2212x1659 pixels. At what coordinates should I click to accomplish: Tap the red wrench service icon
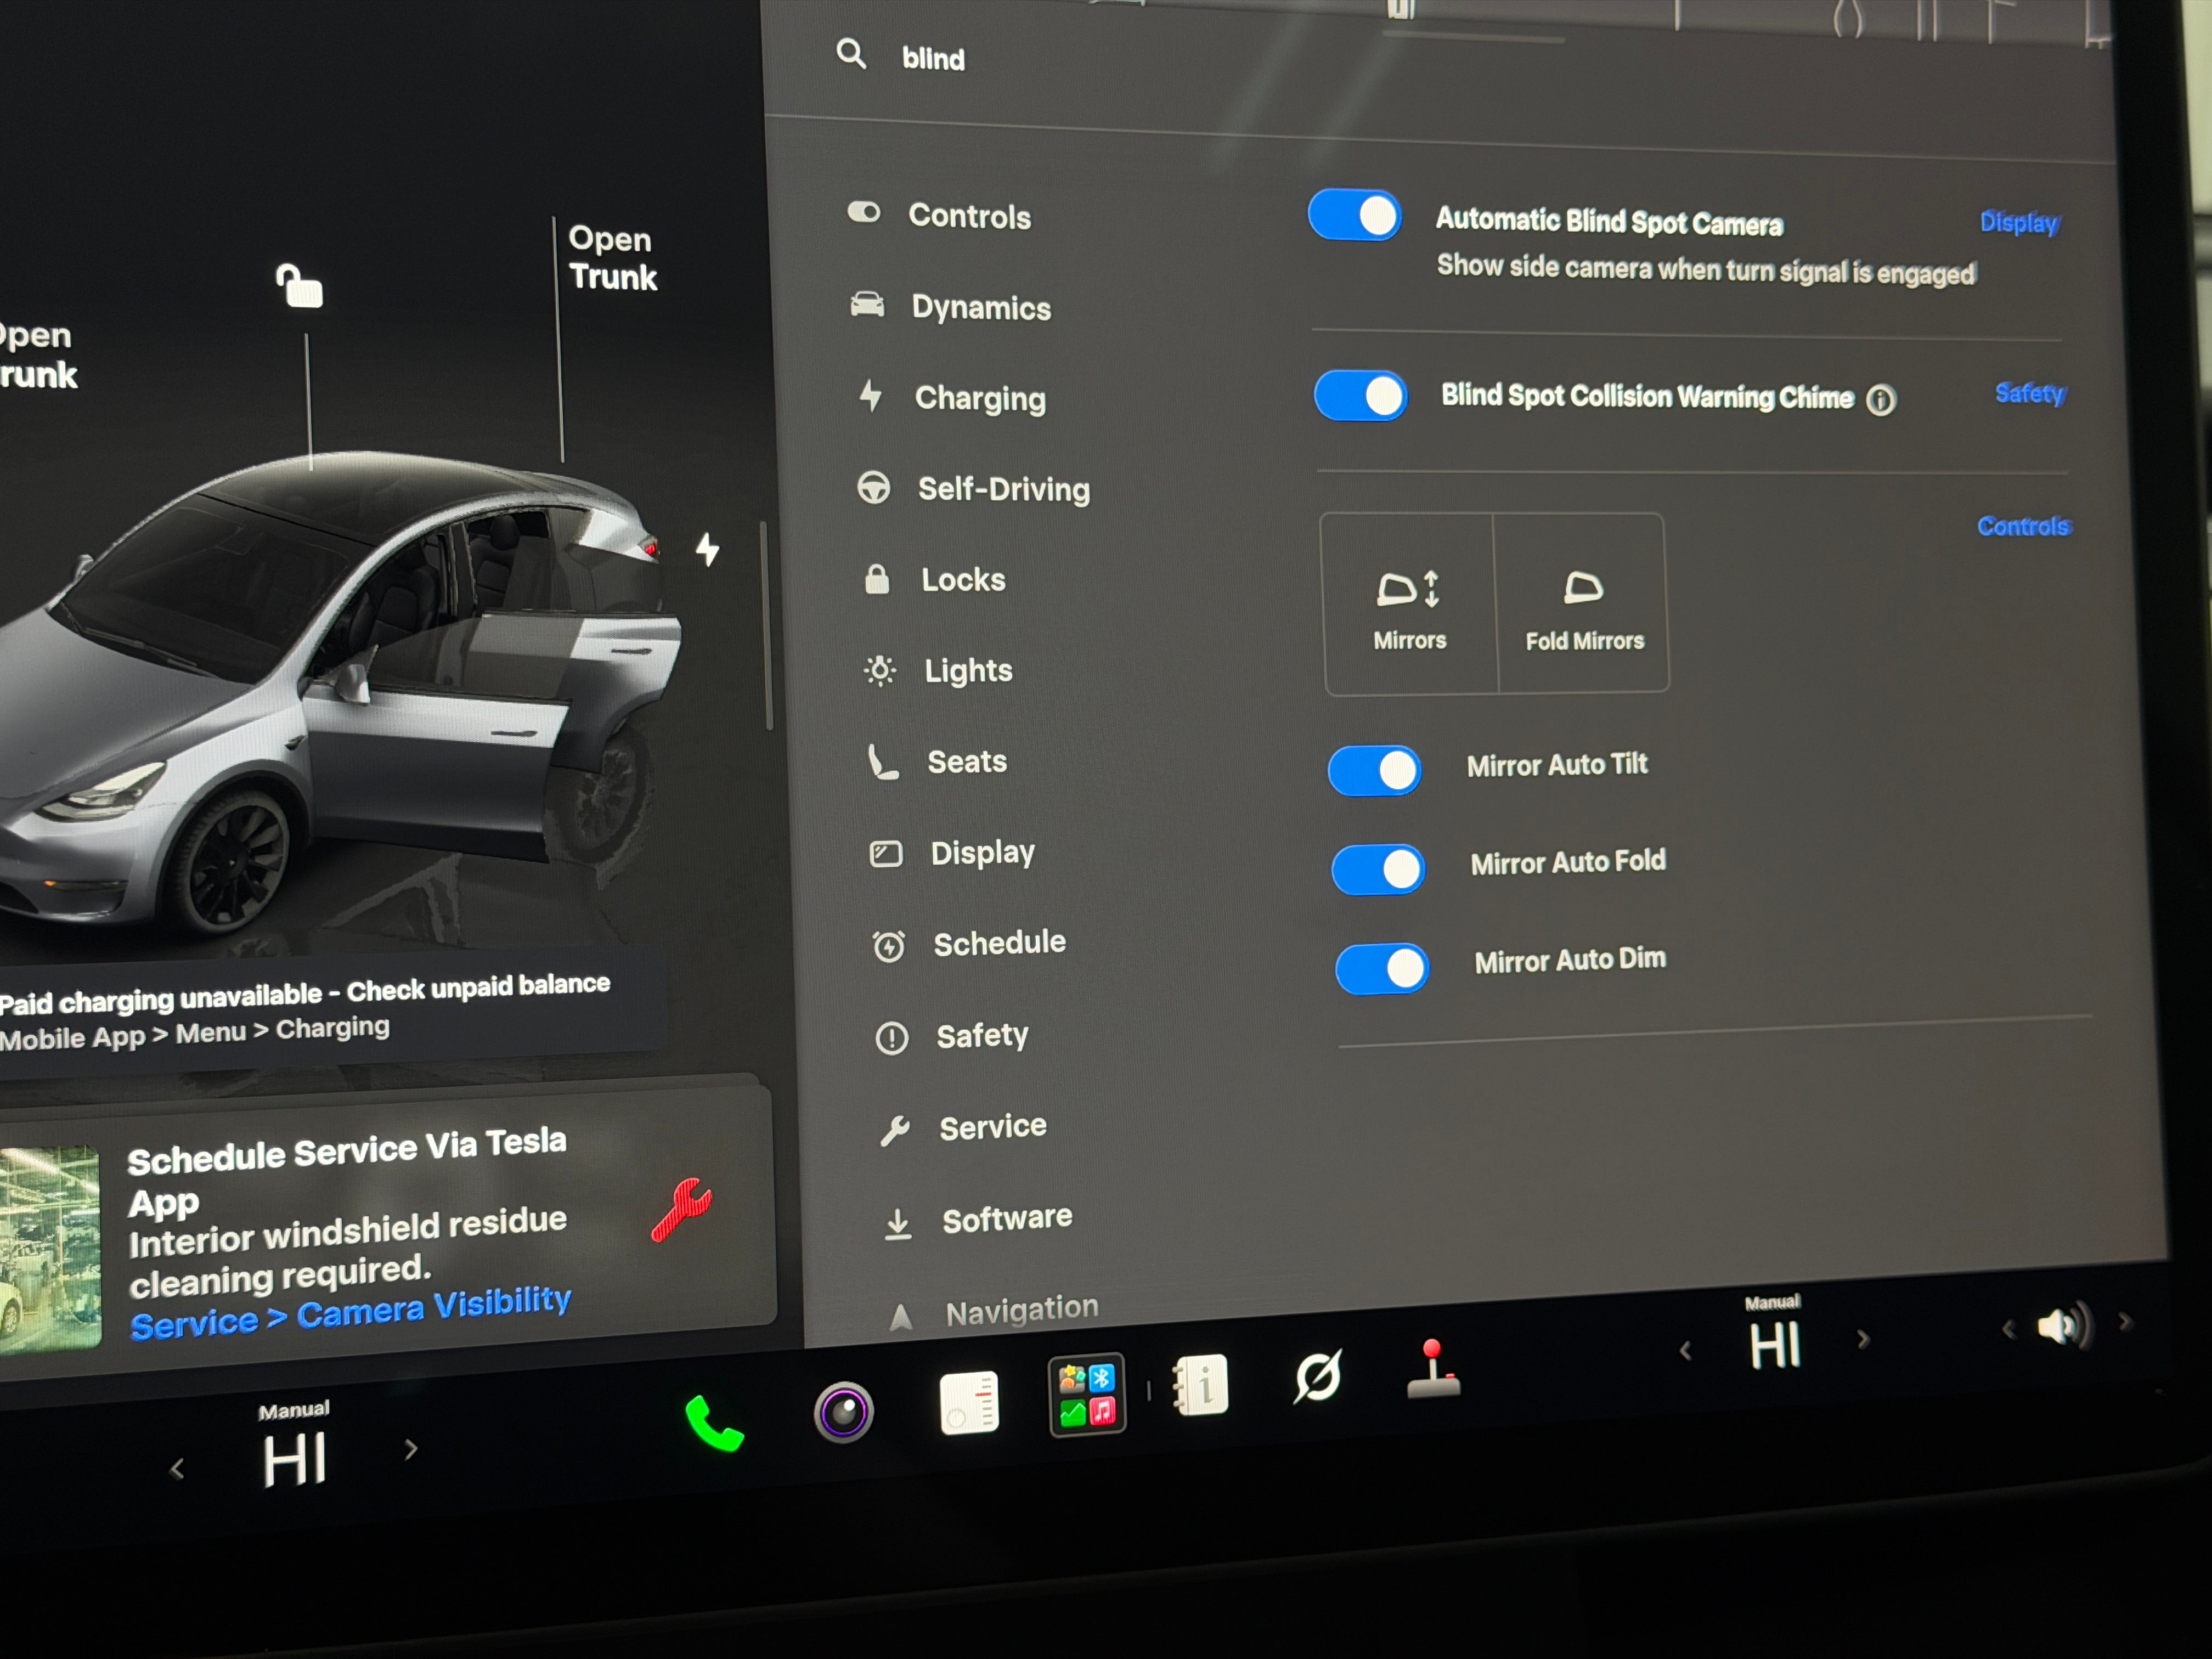(x=682, y=1209)
